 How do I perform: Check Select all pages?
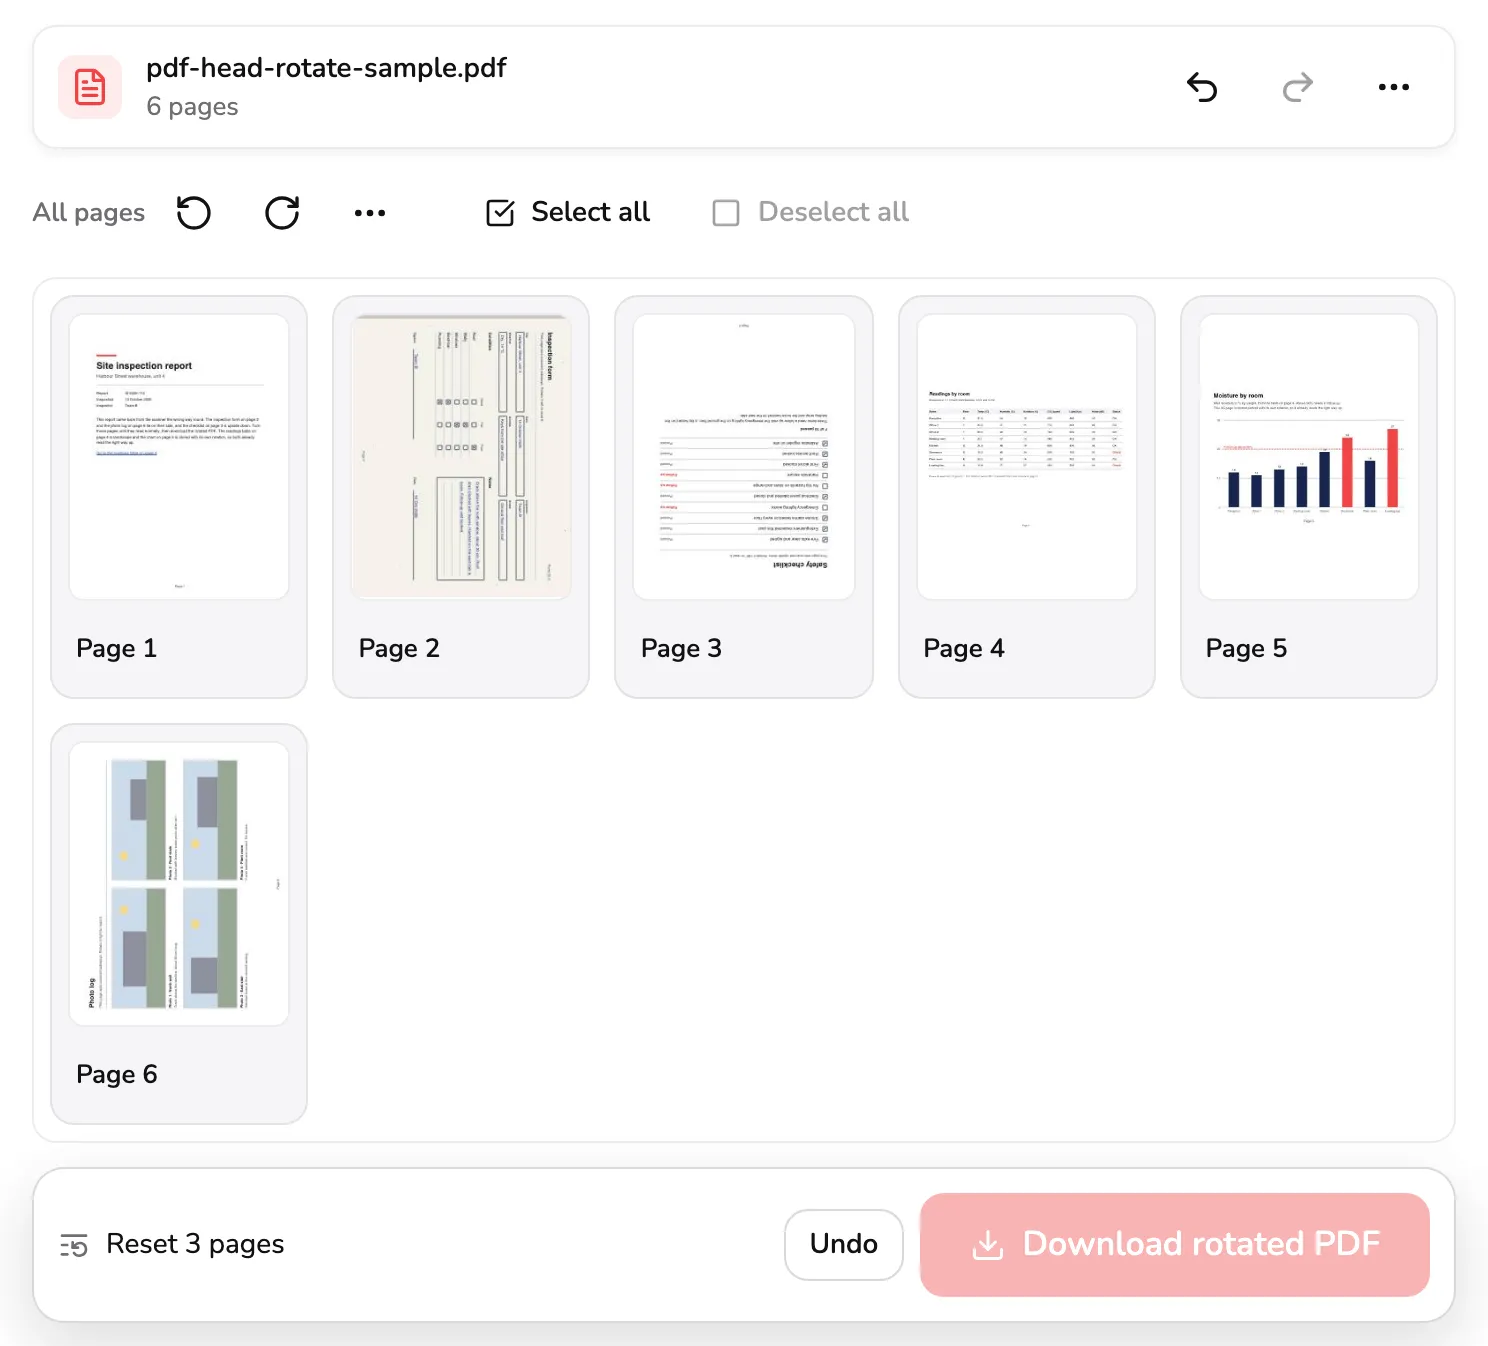point(568,212)
